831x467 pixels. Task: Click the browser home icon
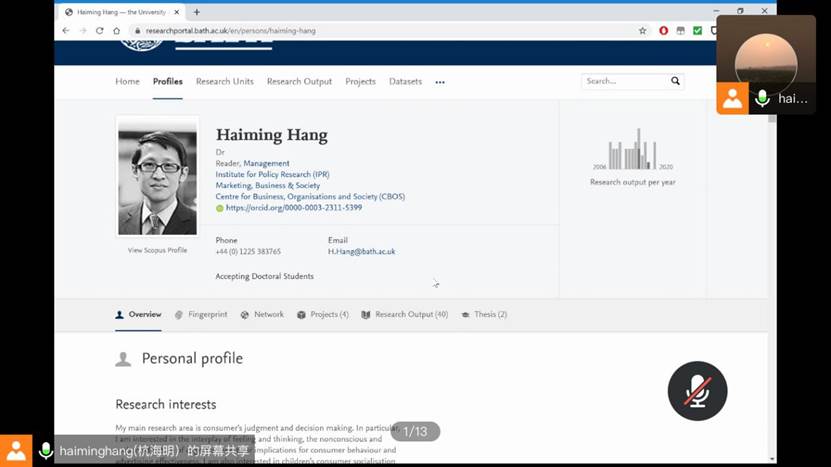click(116, 31)
